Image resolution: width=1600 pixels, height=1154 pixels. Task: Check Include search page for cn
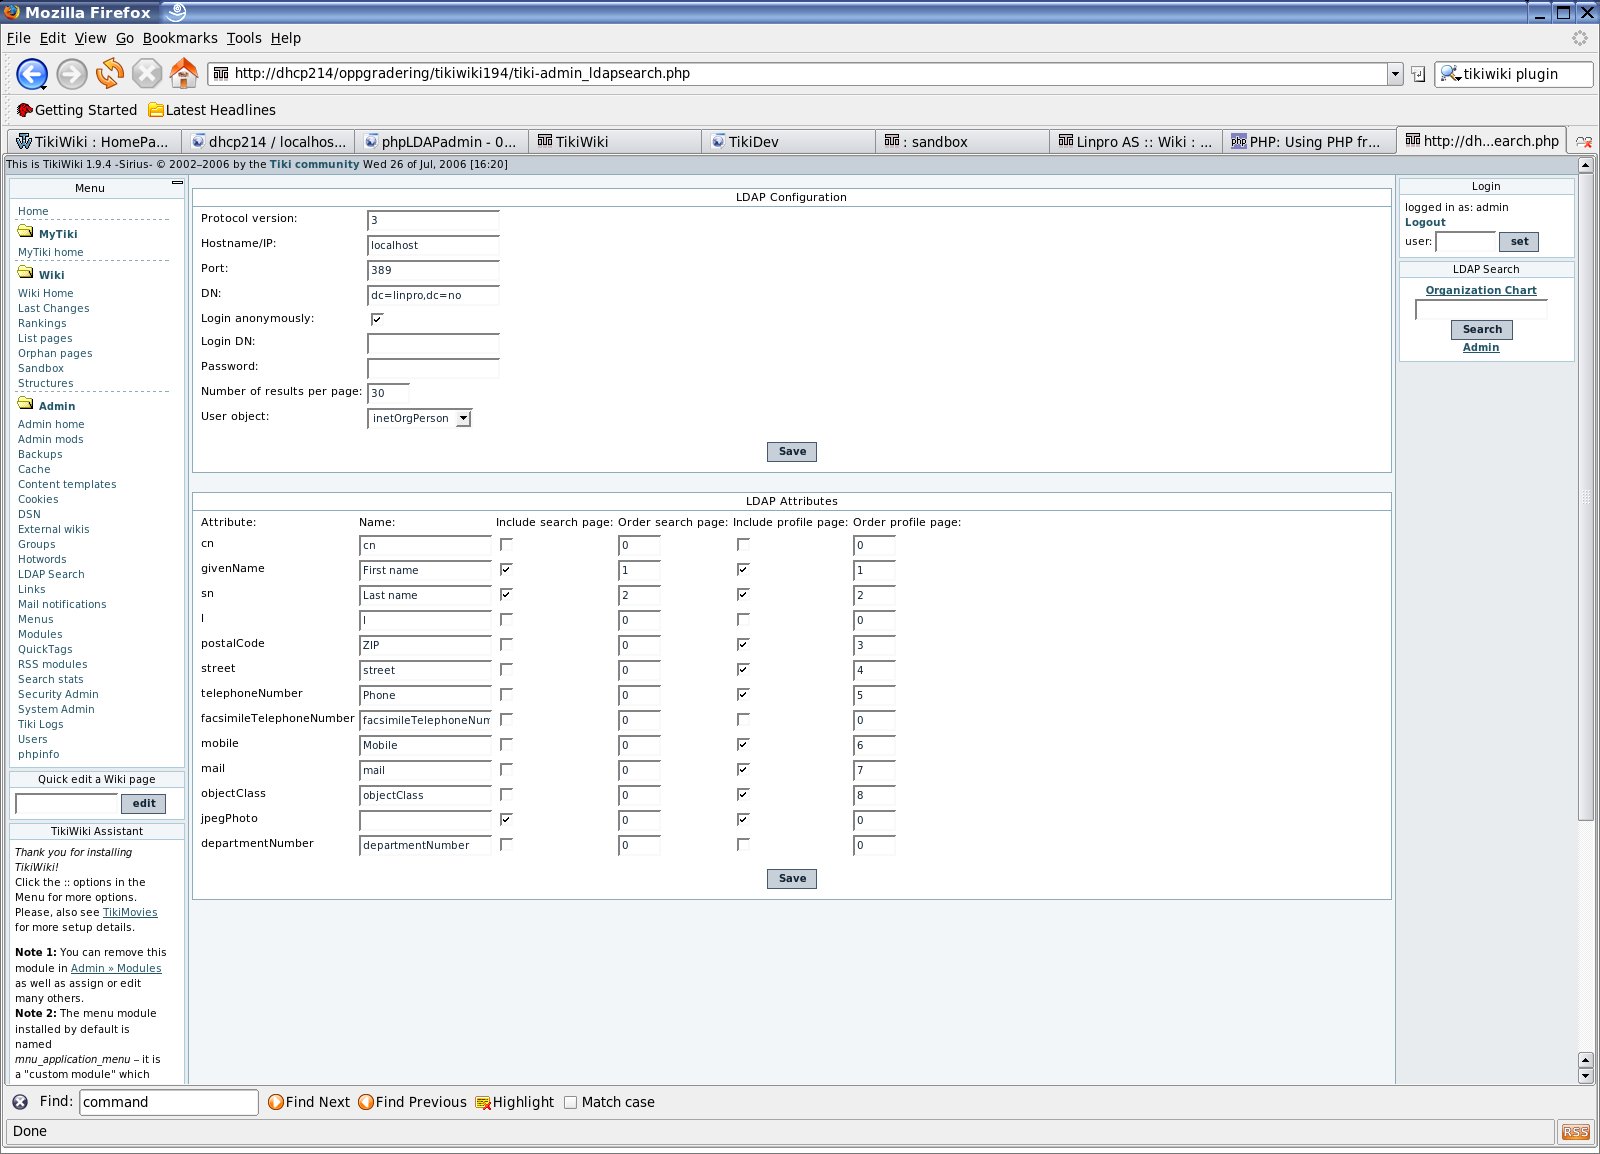[x=507, y=545]
